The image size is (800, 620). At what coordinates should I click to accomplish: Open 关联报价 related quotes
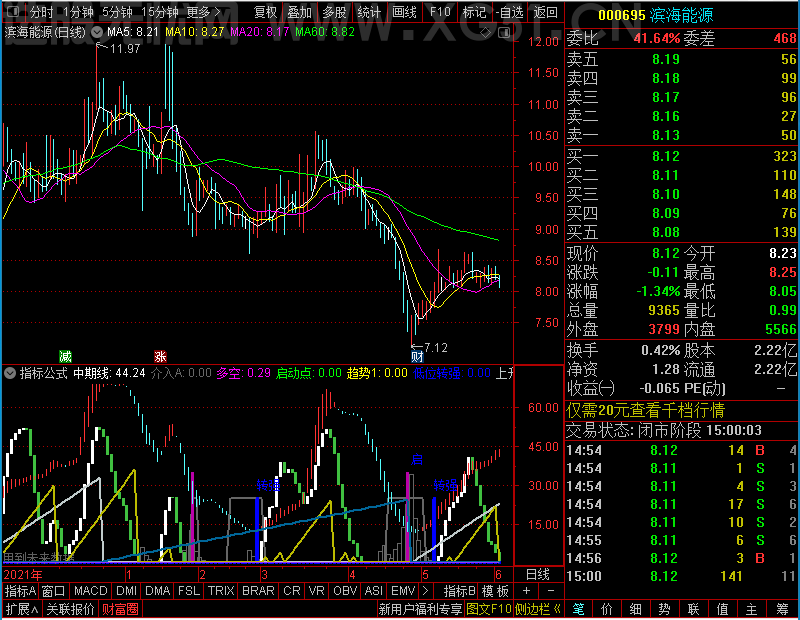click(70, 609)
